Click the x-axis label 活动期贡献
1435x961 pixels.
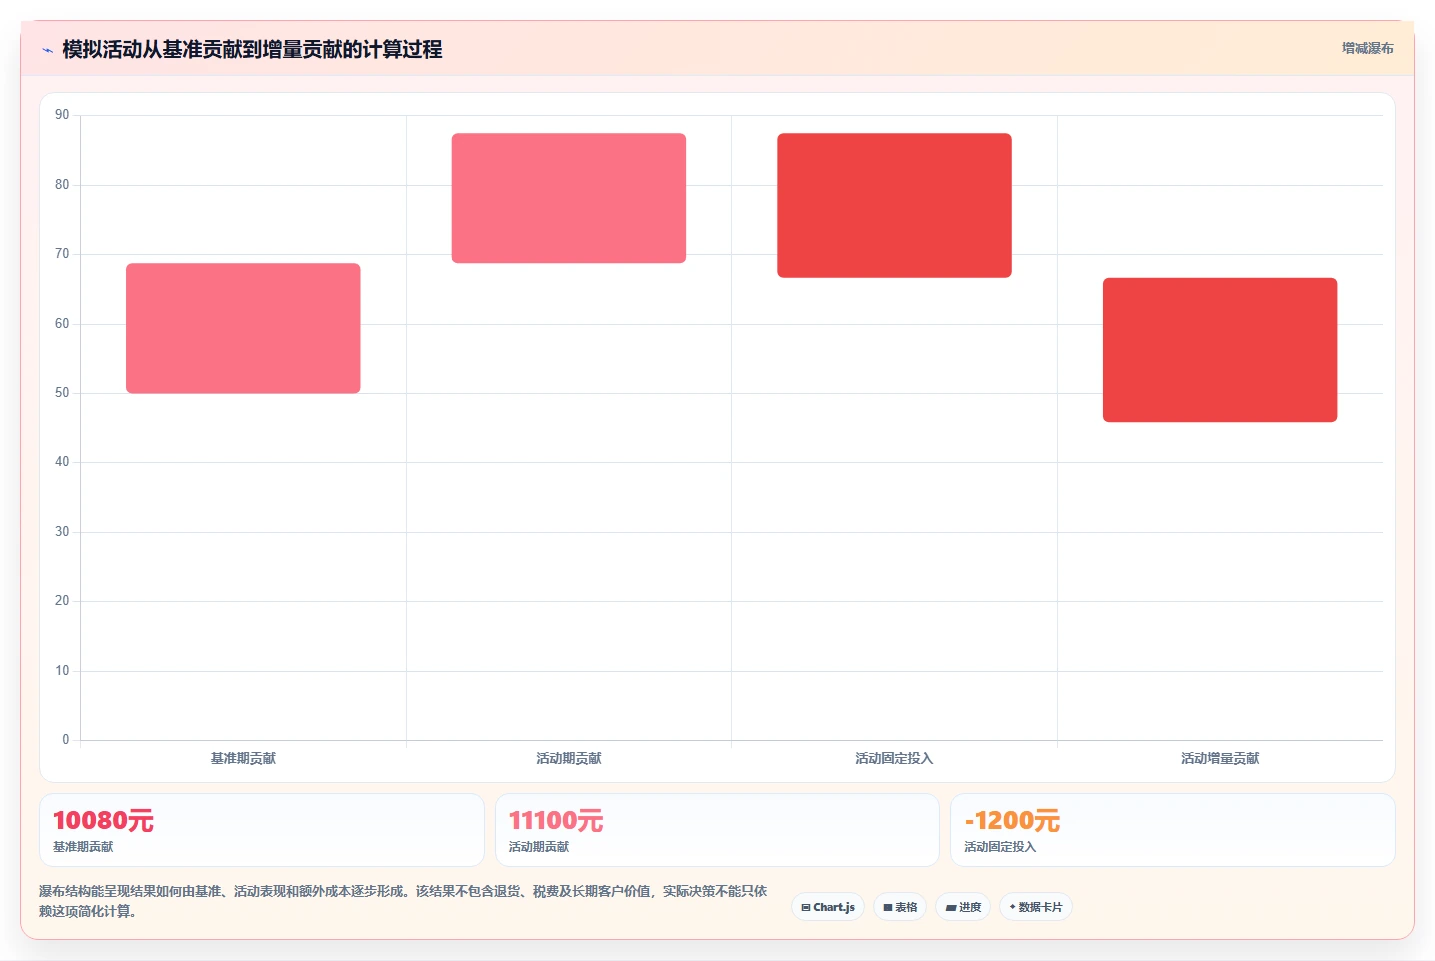[x=569, y=759]
